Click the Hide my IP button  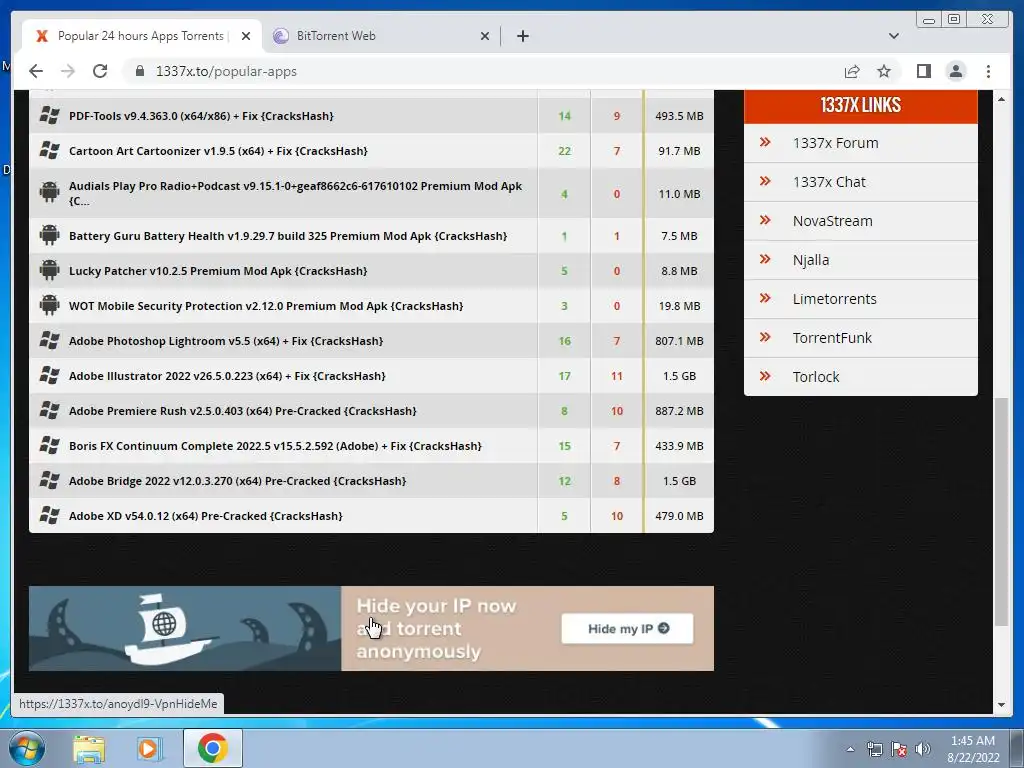tap(627, 628)
